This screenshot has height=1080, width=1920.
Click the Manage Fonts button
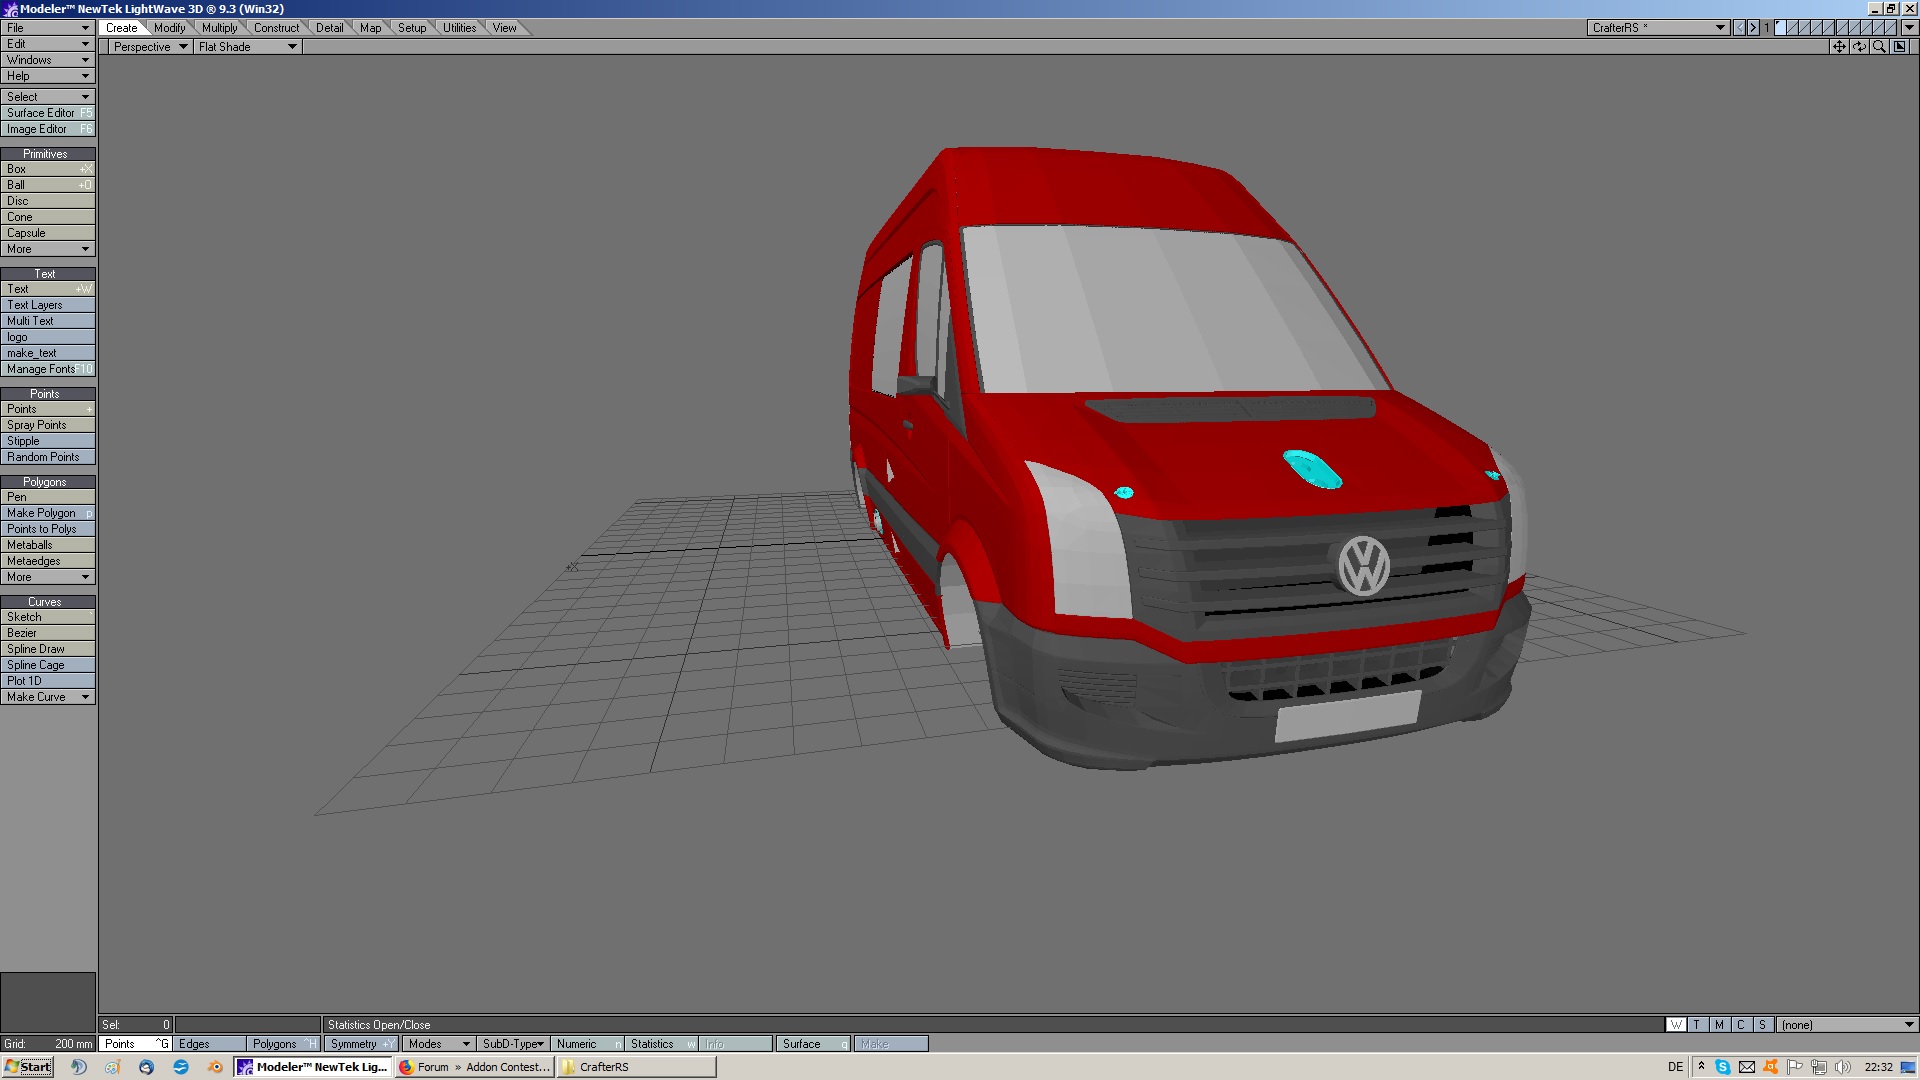48,369
